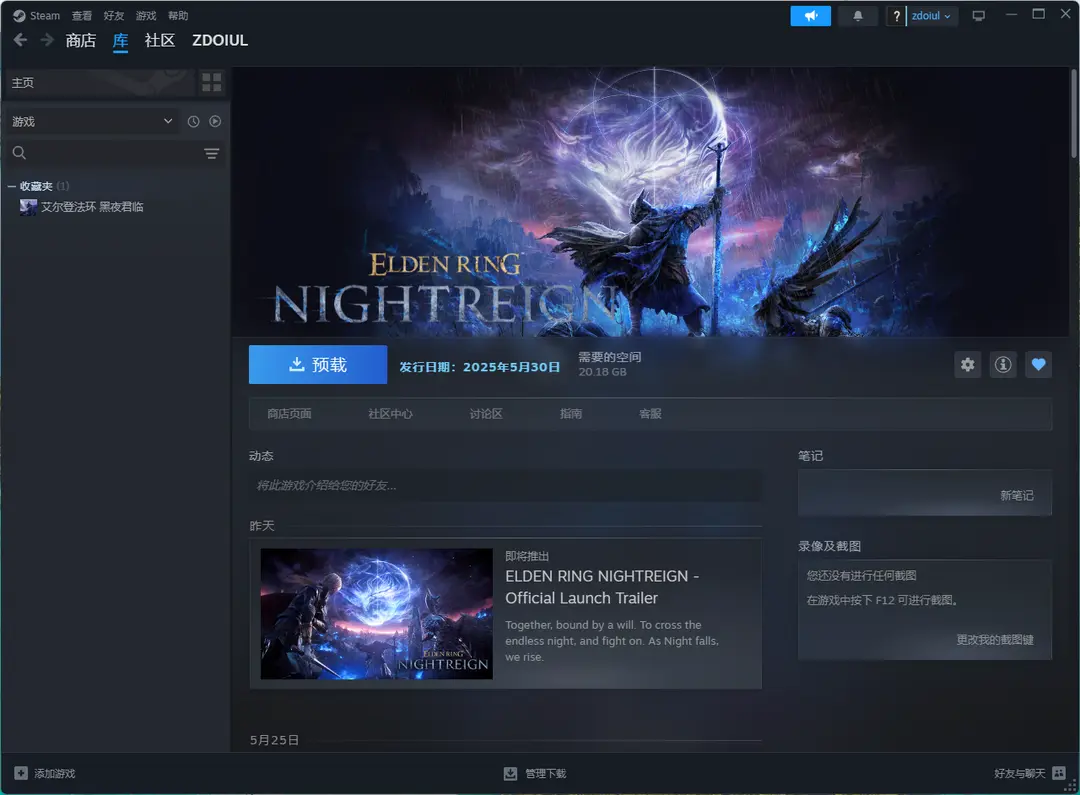
Task: Open the ZDOIUL profile tab
Action: point(220,41)
